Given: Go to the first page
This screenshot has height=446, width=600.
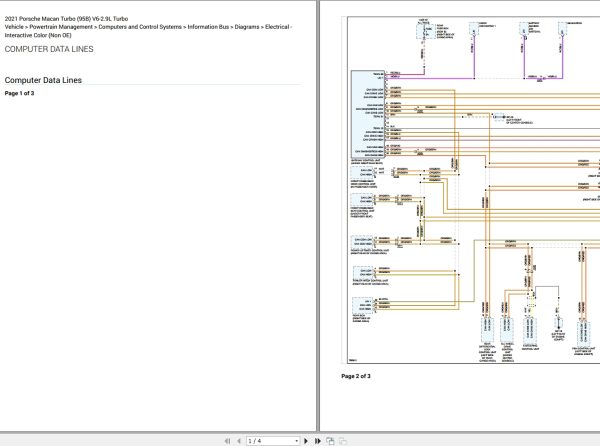Looking at the screenshot, I should pos(227,441).
